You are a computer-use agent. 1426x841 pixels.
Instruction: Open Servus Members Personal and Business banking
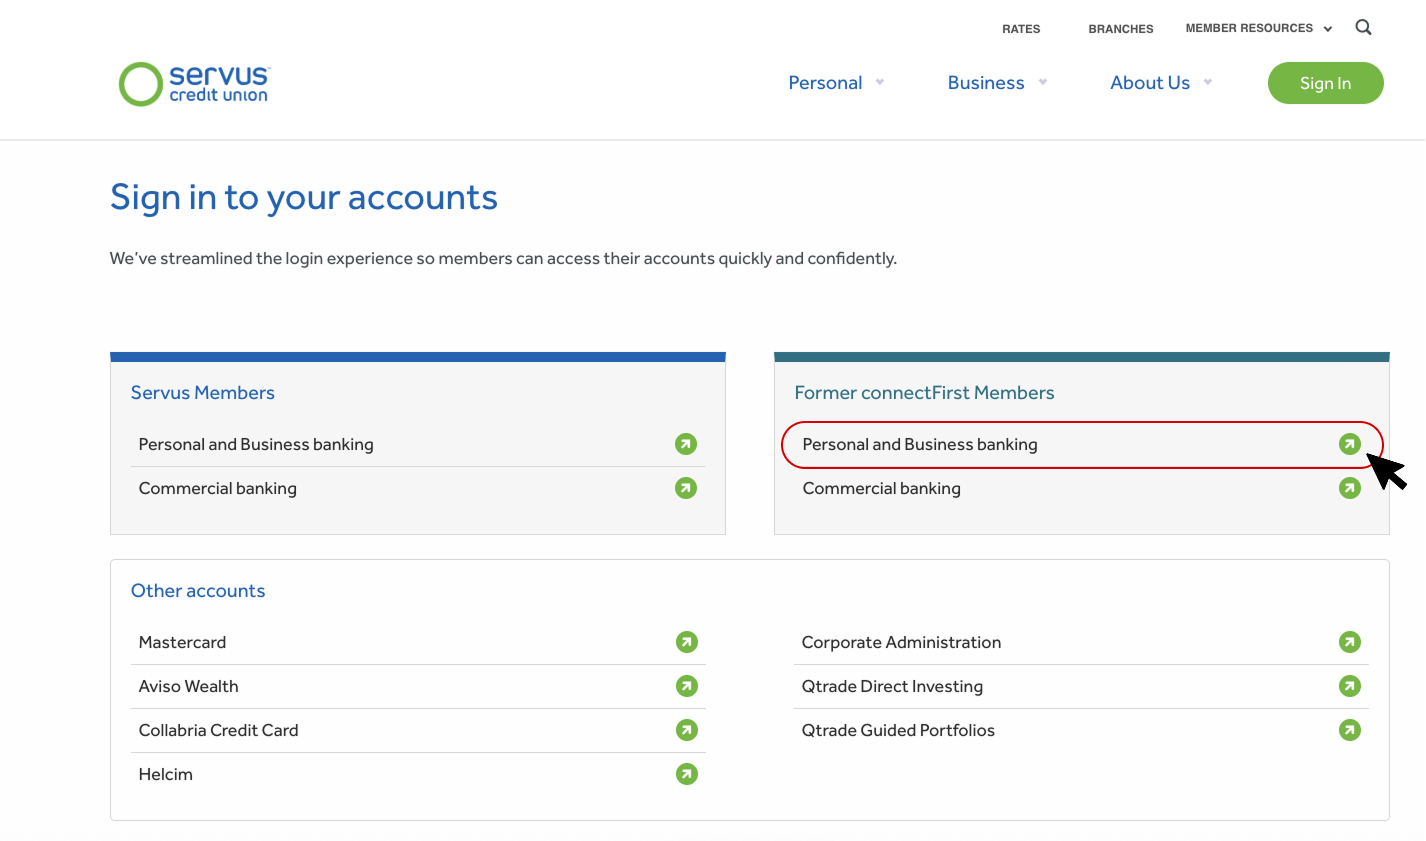tap(256, 445)
